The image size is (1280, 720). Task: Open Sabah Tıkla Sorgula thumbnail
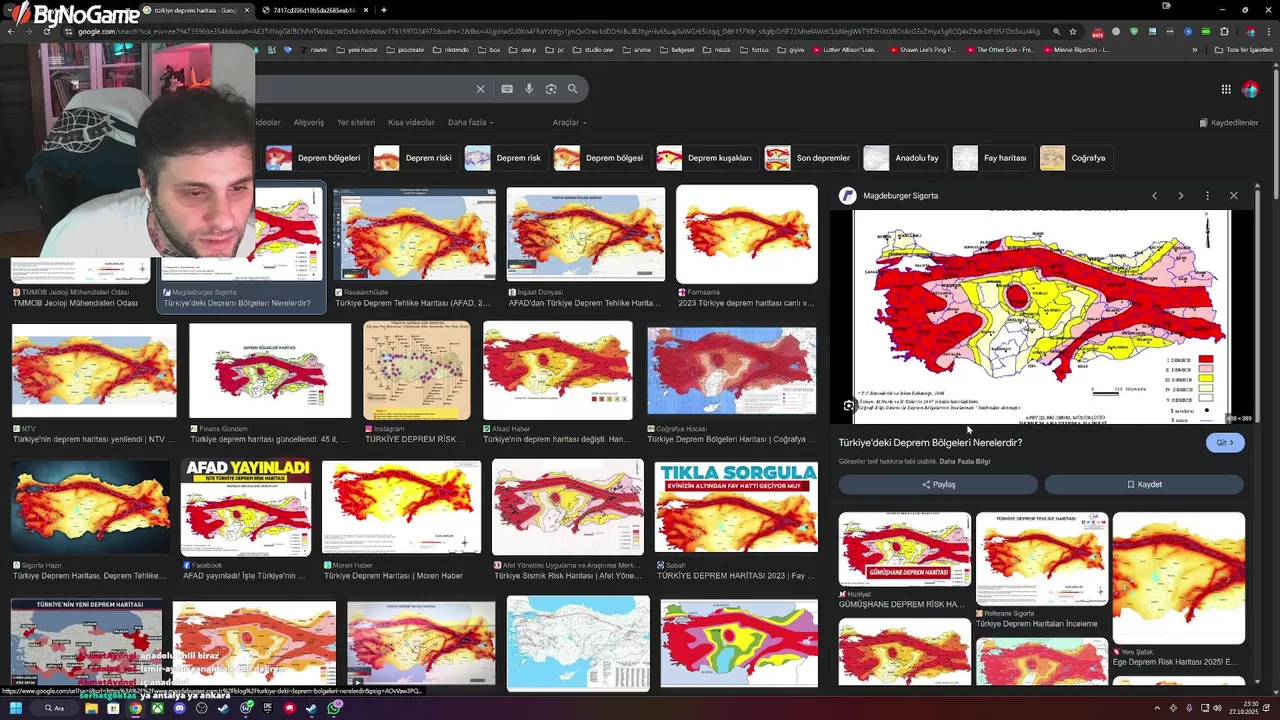tap(736, 507)
